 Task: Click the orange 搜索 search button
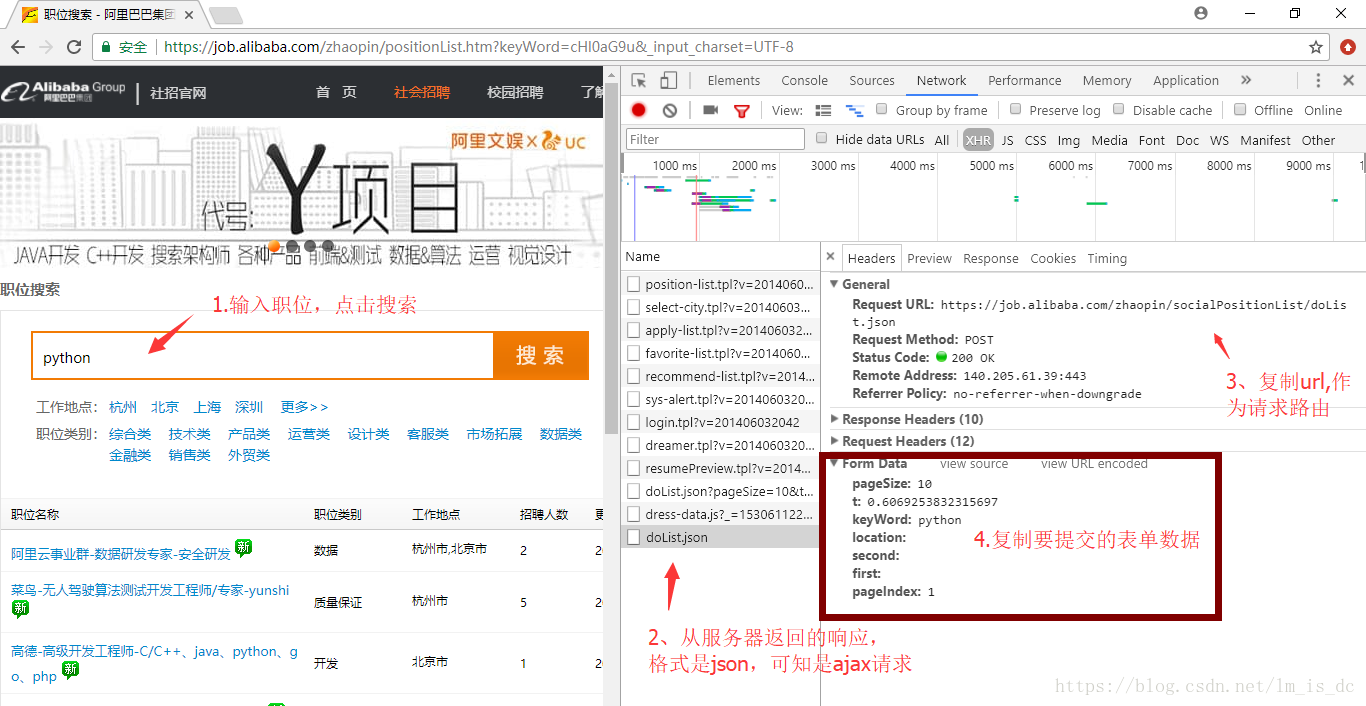point(540,355)
